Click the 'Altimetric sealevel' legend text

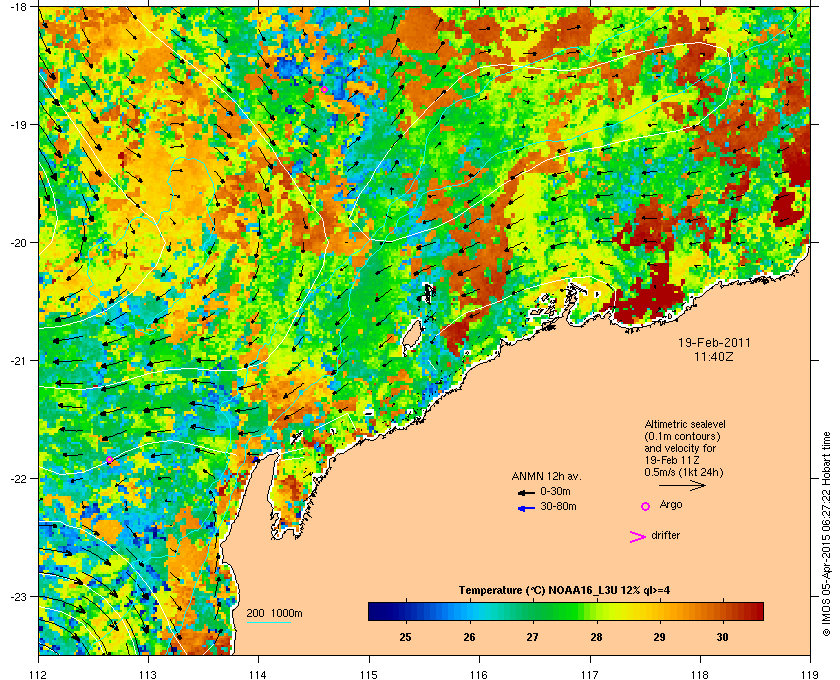pos(685,424)
